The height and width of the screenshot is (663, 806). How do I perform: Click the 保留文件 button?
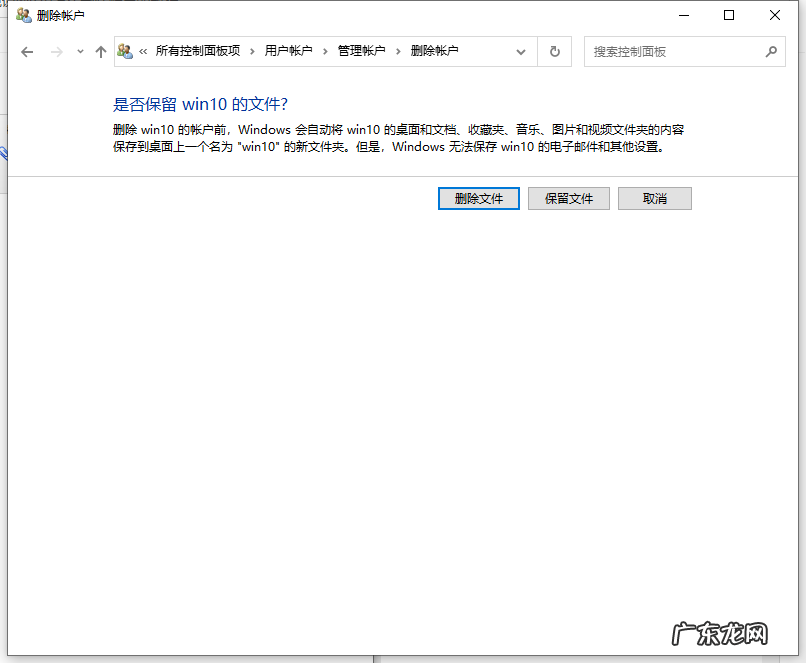(568, 198)
